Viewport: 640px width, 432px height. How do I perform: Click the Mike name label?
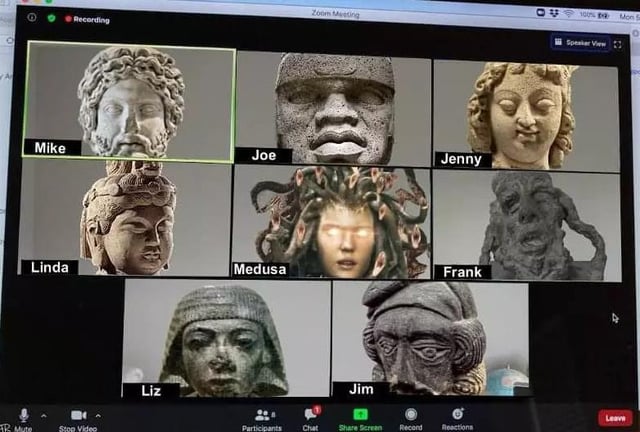coord(52,147)
